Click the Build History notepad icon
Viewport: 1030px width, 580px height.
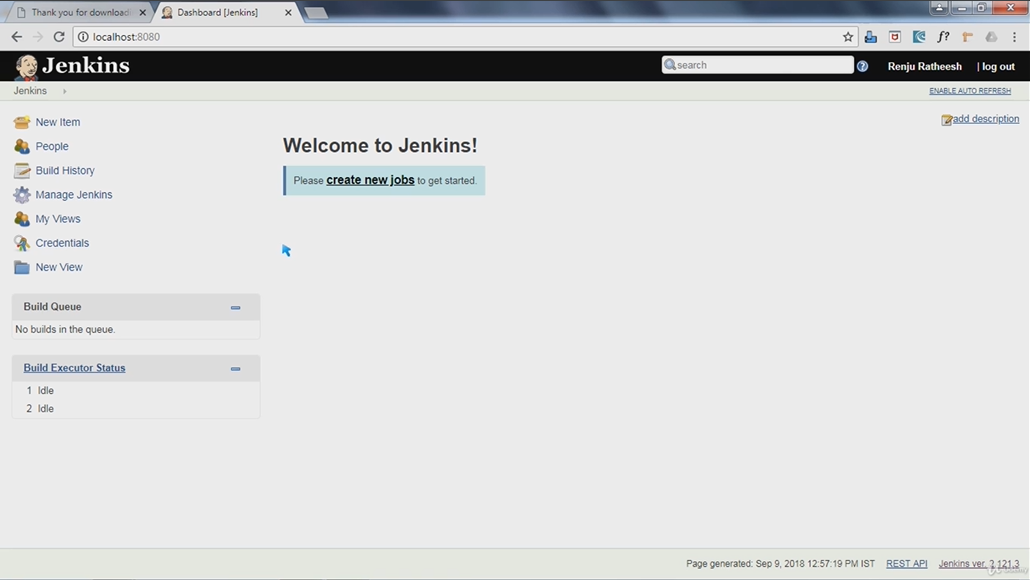(22, 171)
